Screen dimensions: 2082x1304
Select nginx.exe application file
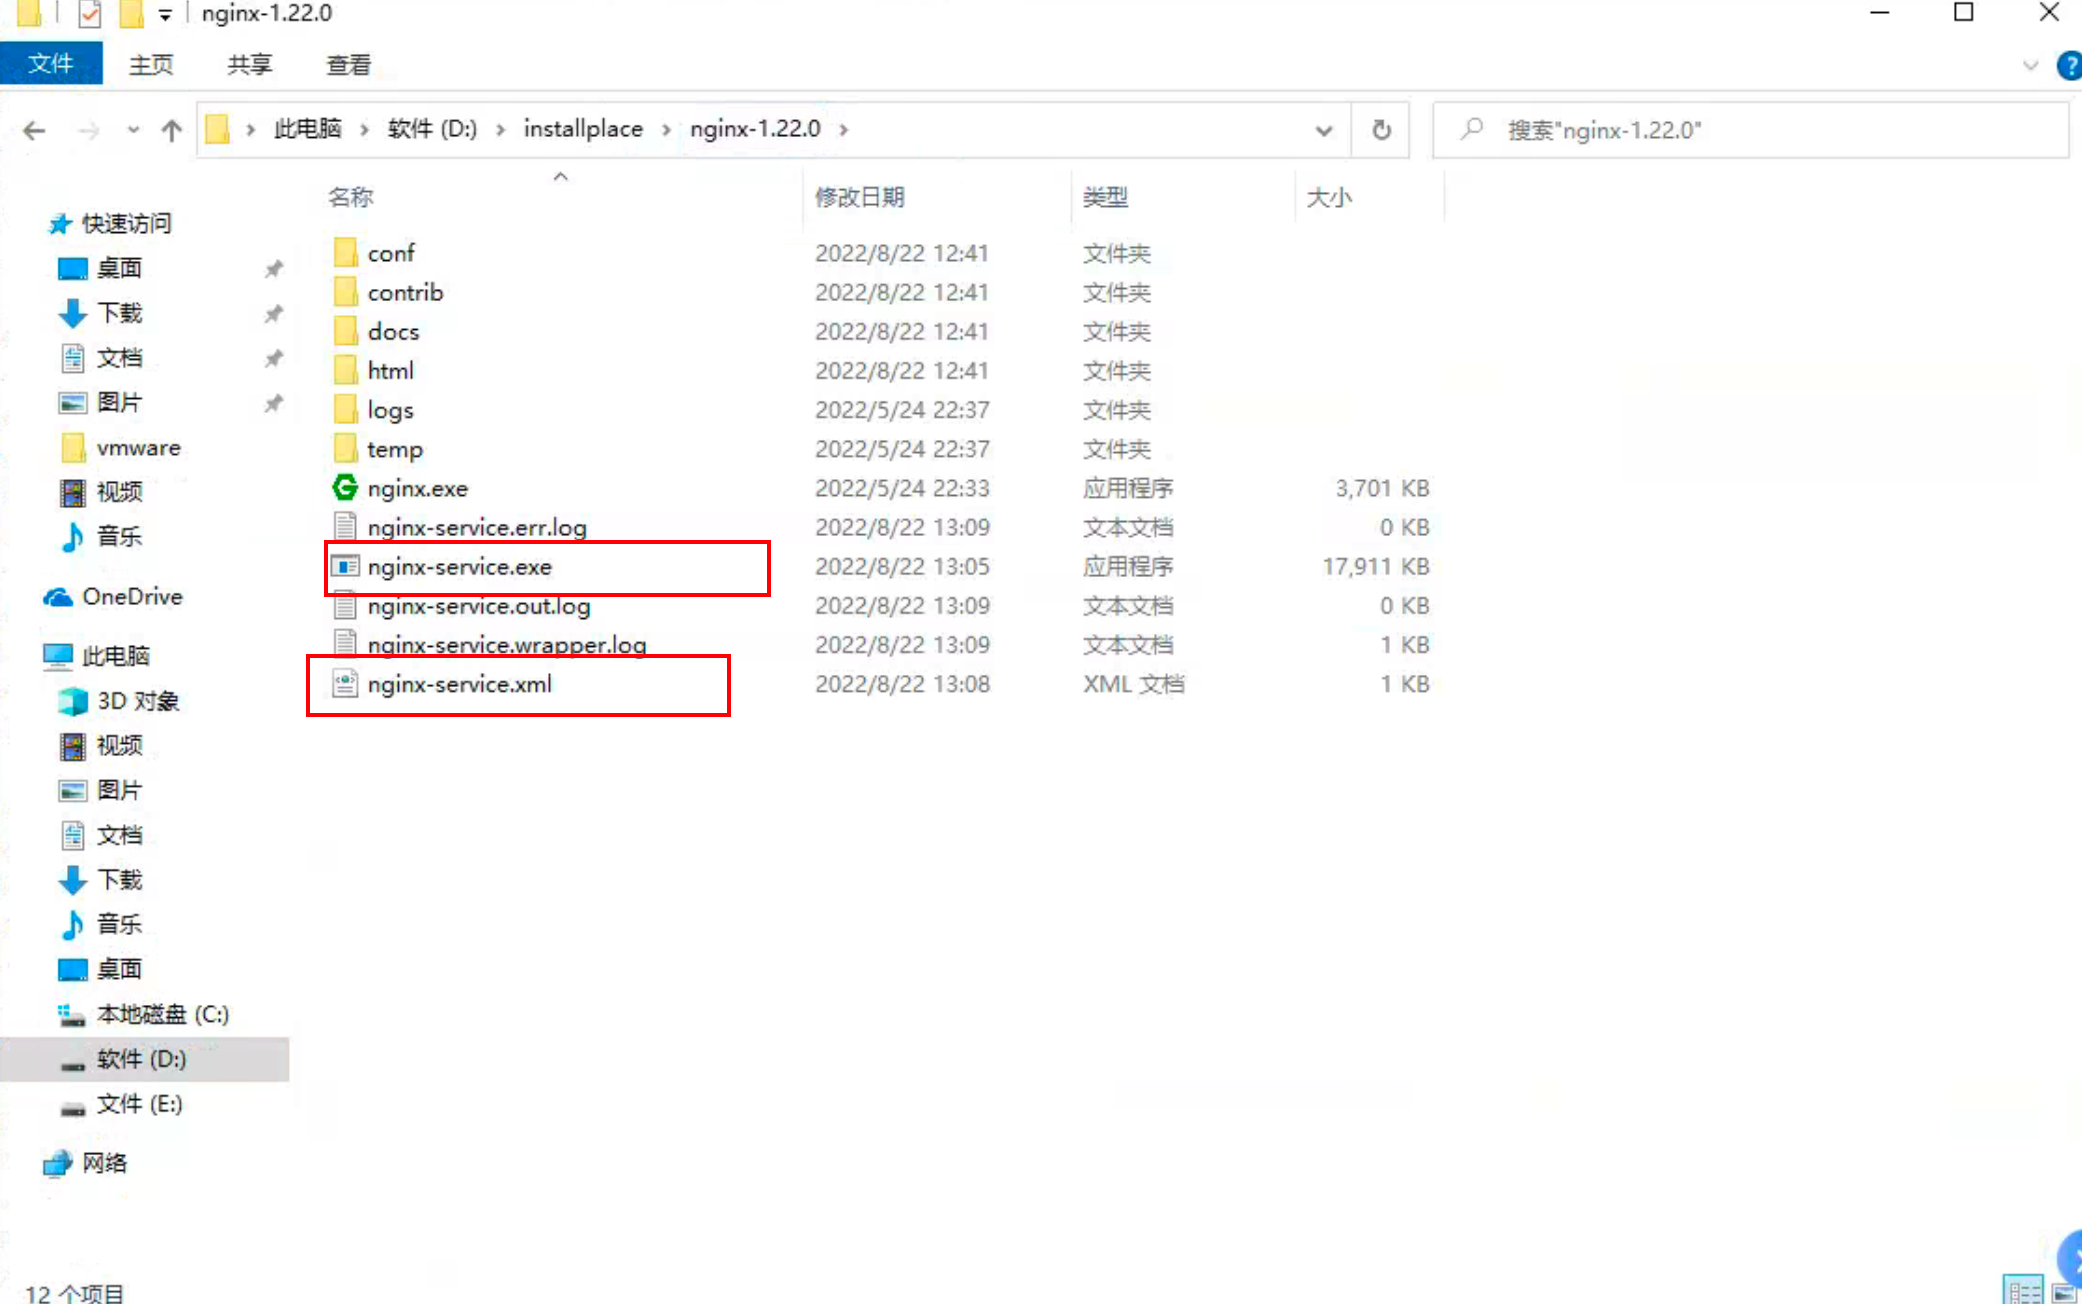click(x=418, y=488)
